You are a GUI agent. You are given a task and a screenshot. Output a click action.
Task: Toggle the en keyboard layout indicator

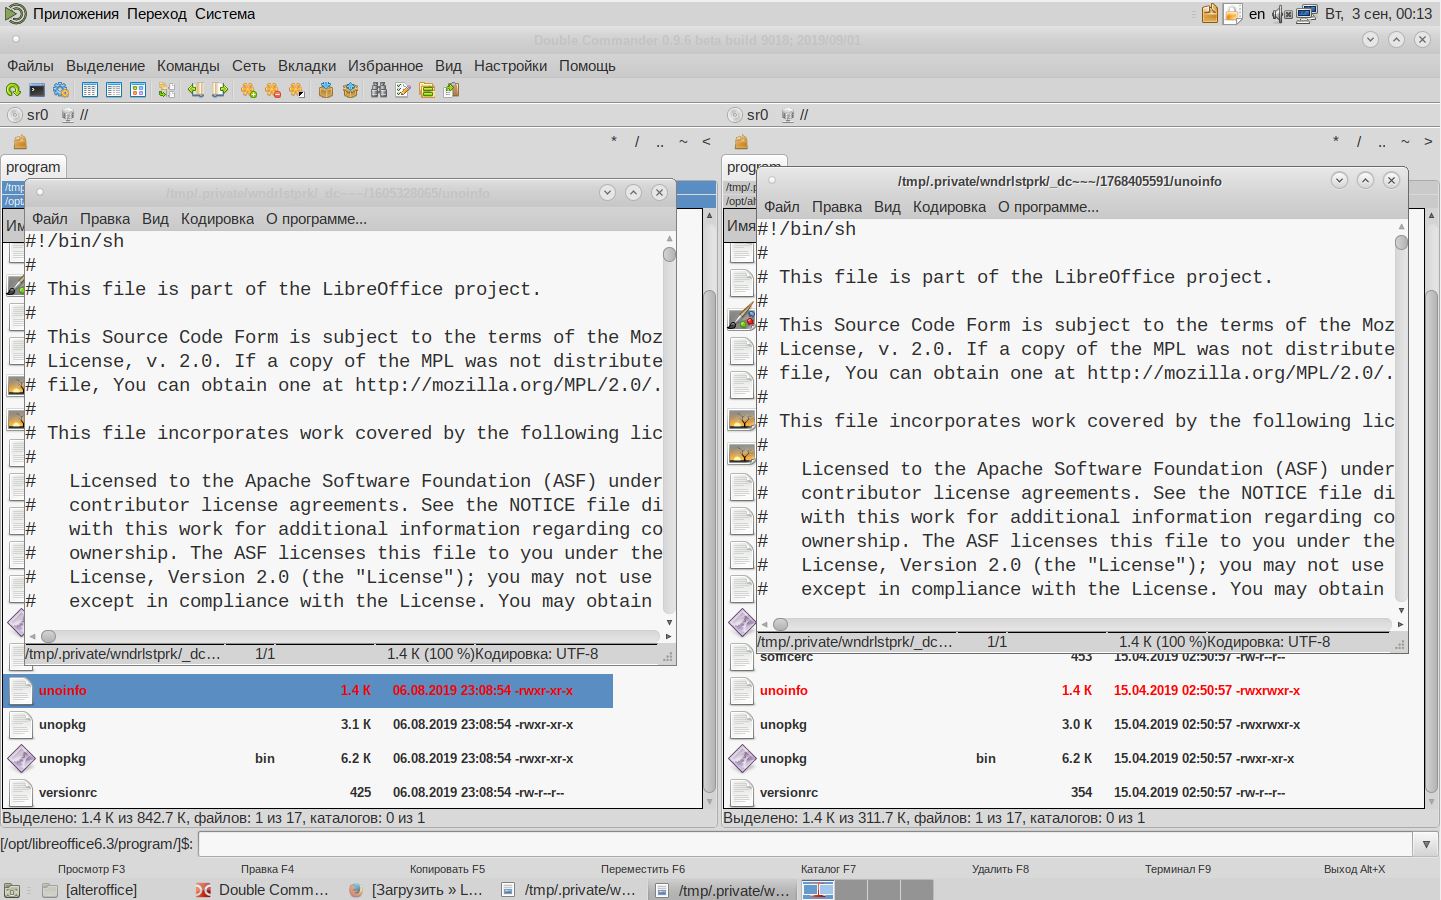click(x=1257, y=14)
